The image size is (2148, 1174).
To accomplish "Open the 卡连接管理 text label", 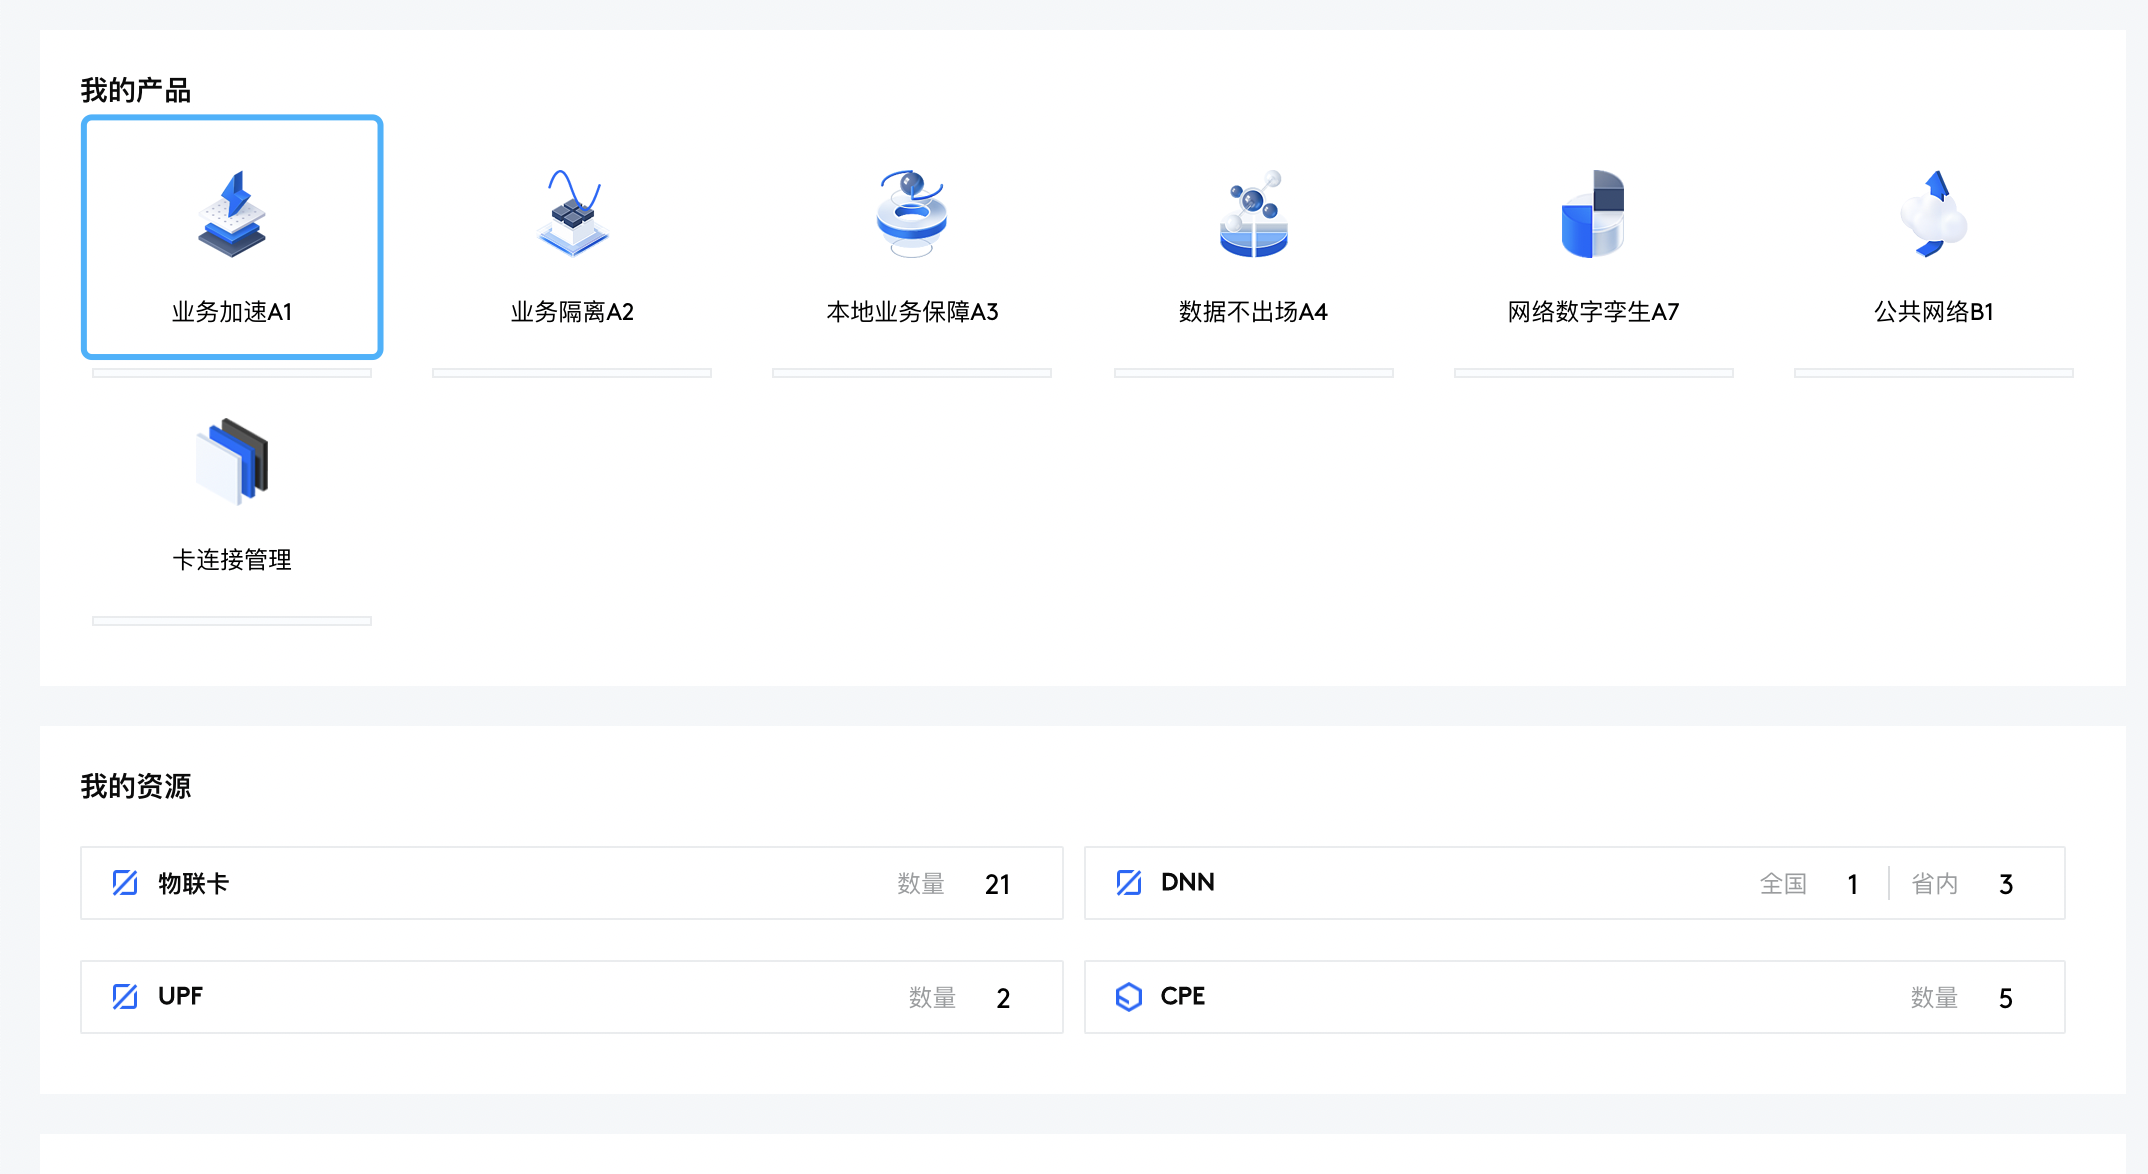I will tap(232, 560).
